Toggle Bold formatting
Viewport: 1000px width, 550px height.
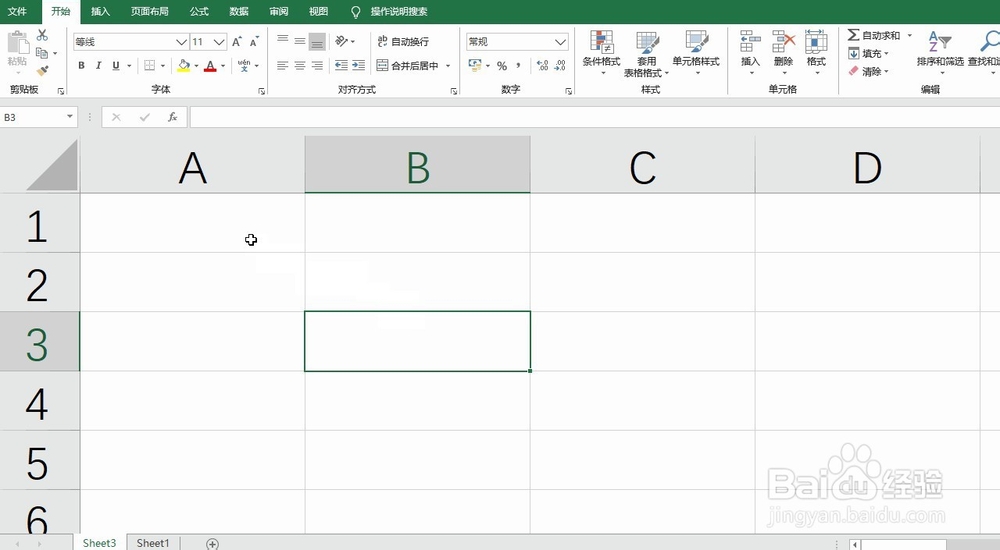point(81,65)
